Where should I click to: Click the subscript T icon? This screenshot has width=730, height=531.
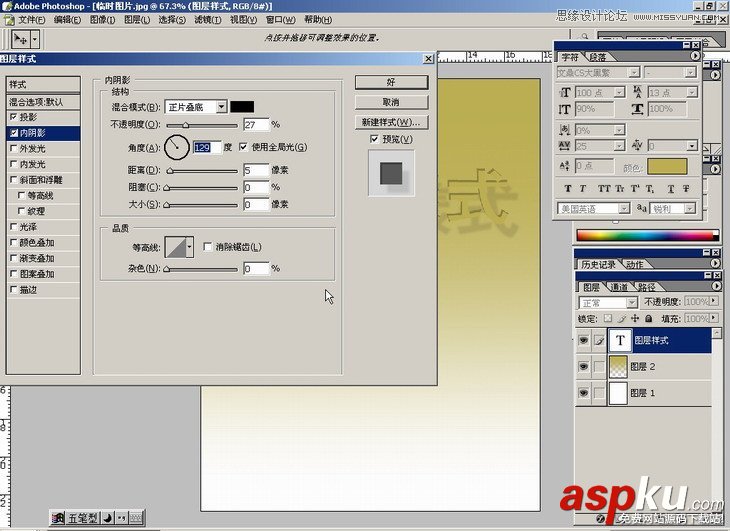point(650,188)
